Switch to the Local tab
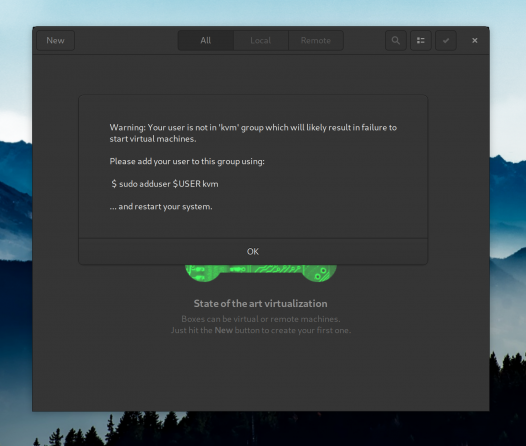Screen dimensions: 526x446 click(261, 41)
